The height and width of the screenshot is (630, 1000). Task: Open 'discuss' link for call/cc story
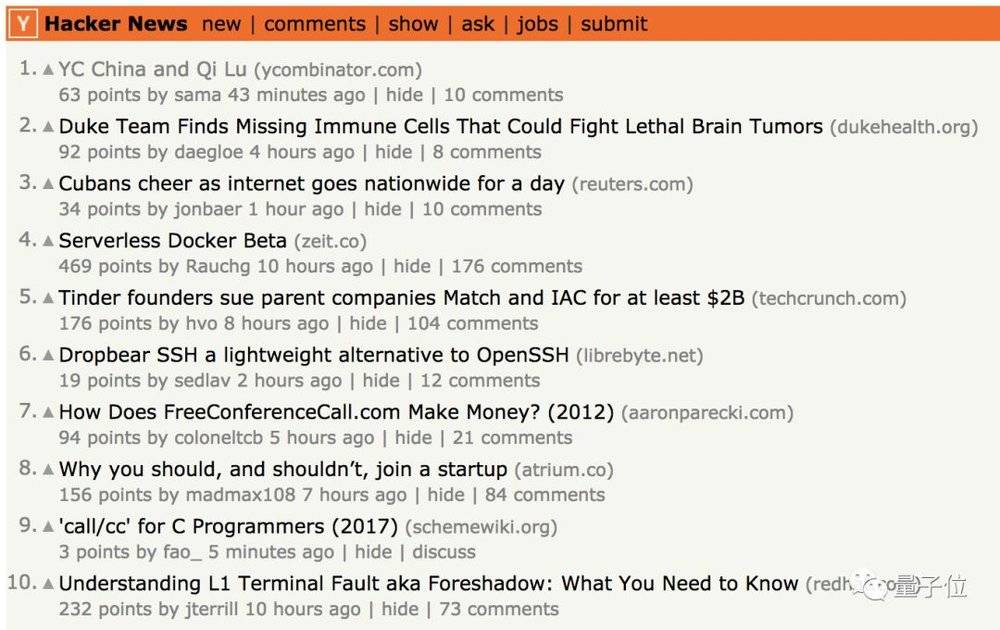pos(444,552)
